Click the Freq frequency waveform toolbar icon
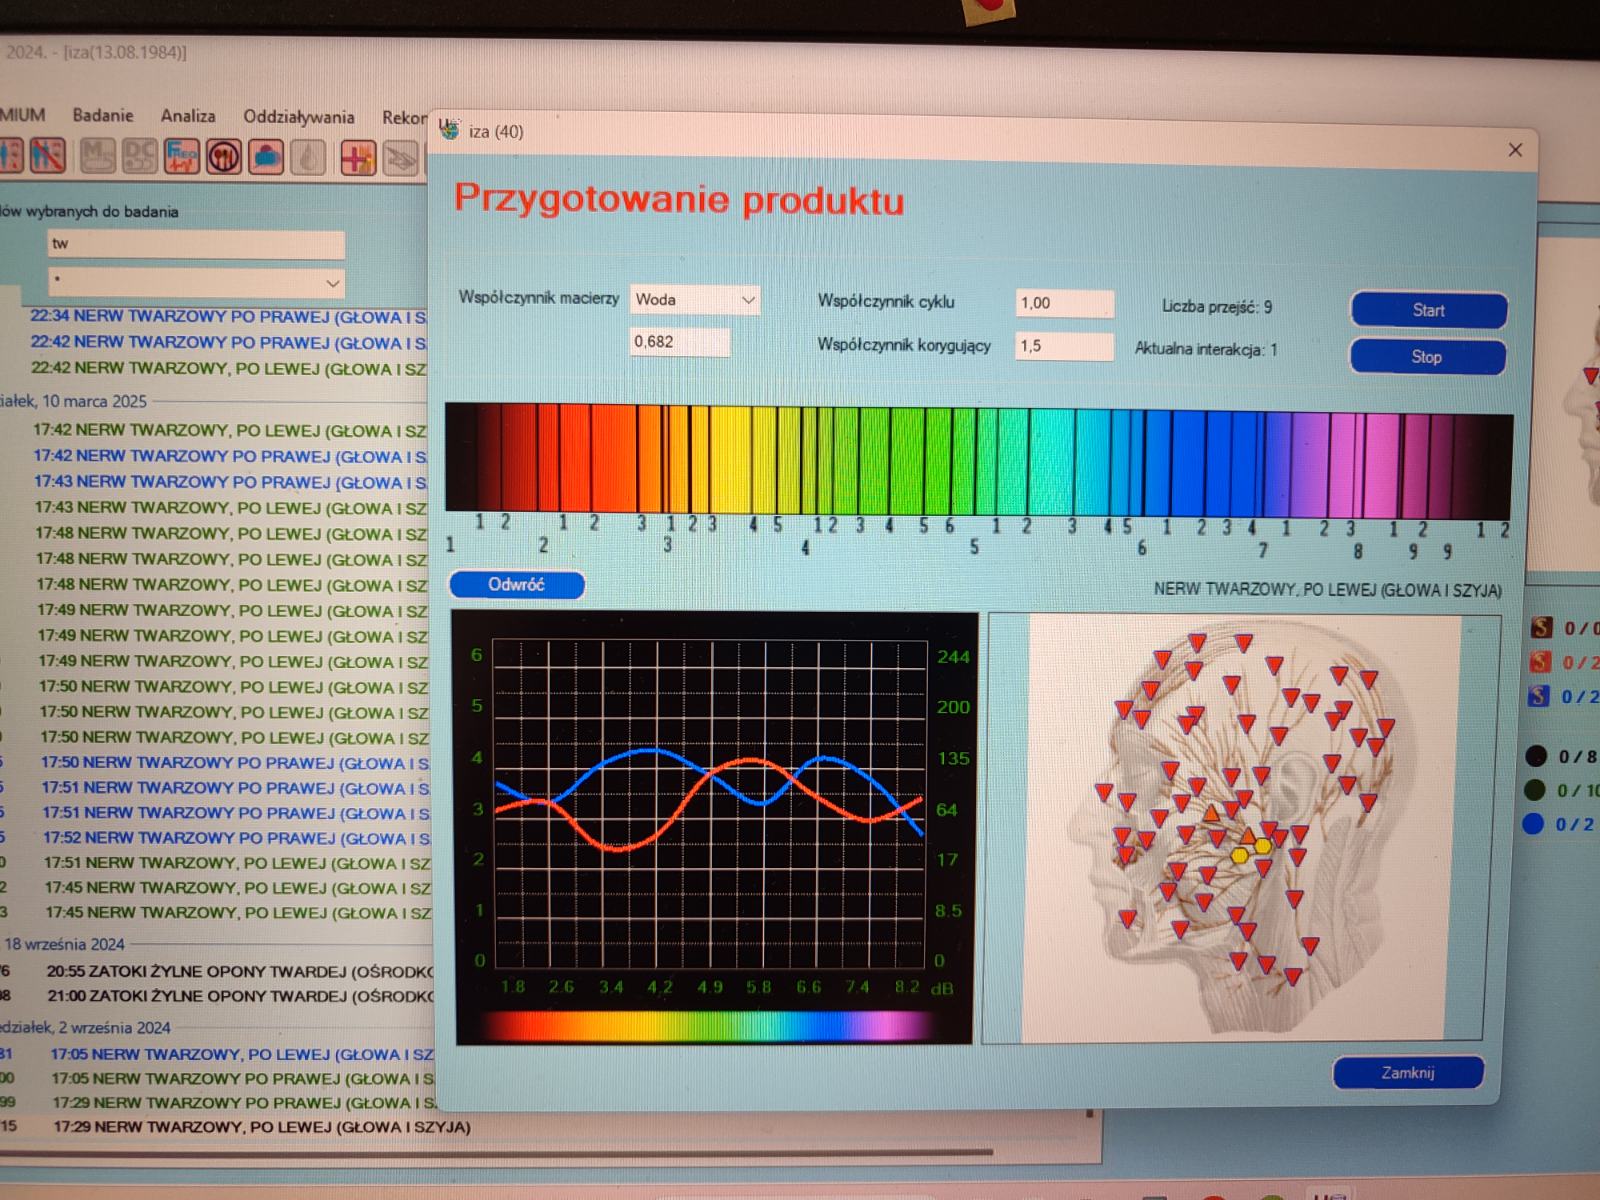The height and width of the screenshot is (1200, 1600). [x=182, y=156]
